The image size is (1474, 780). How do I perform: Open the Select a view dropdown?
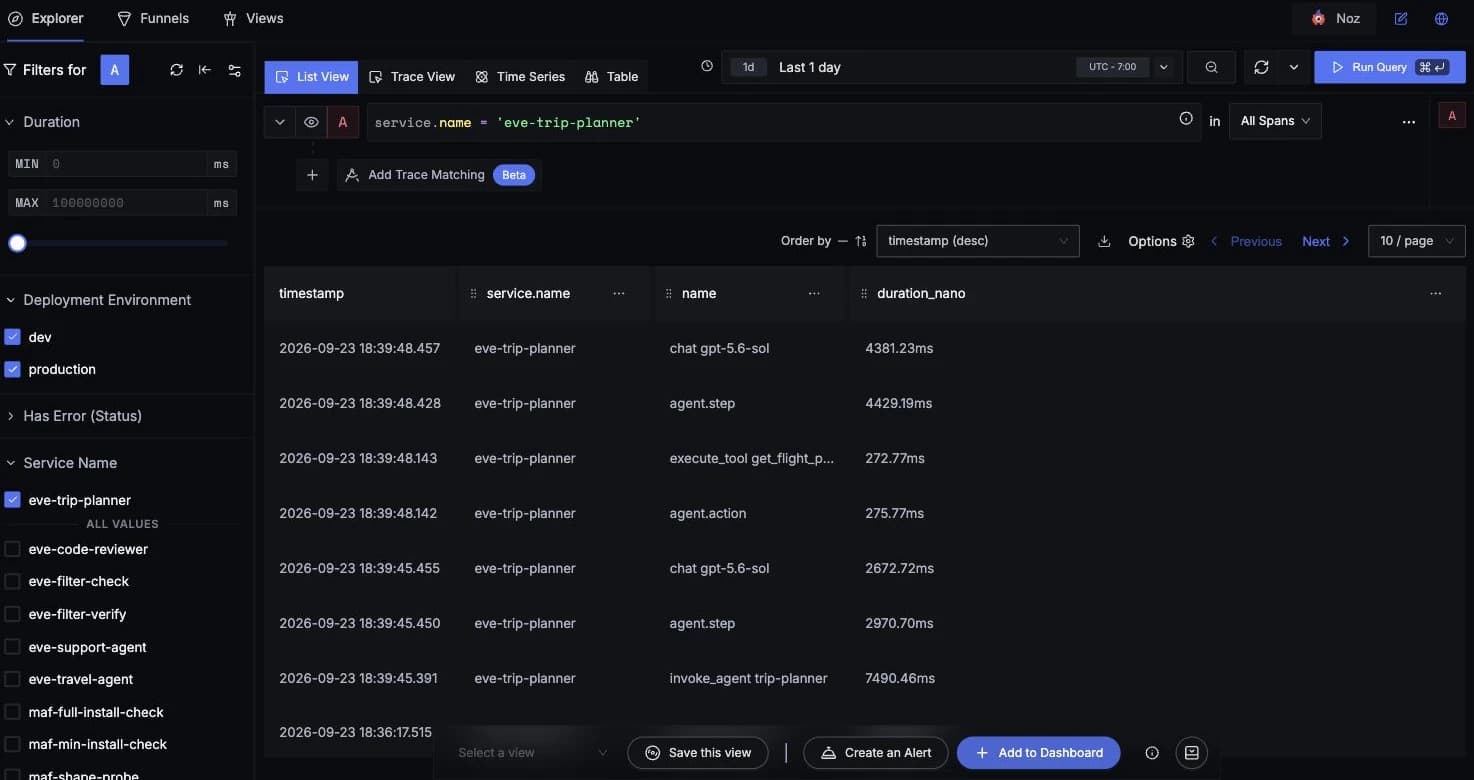coord(532,753)
